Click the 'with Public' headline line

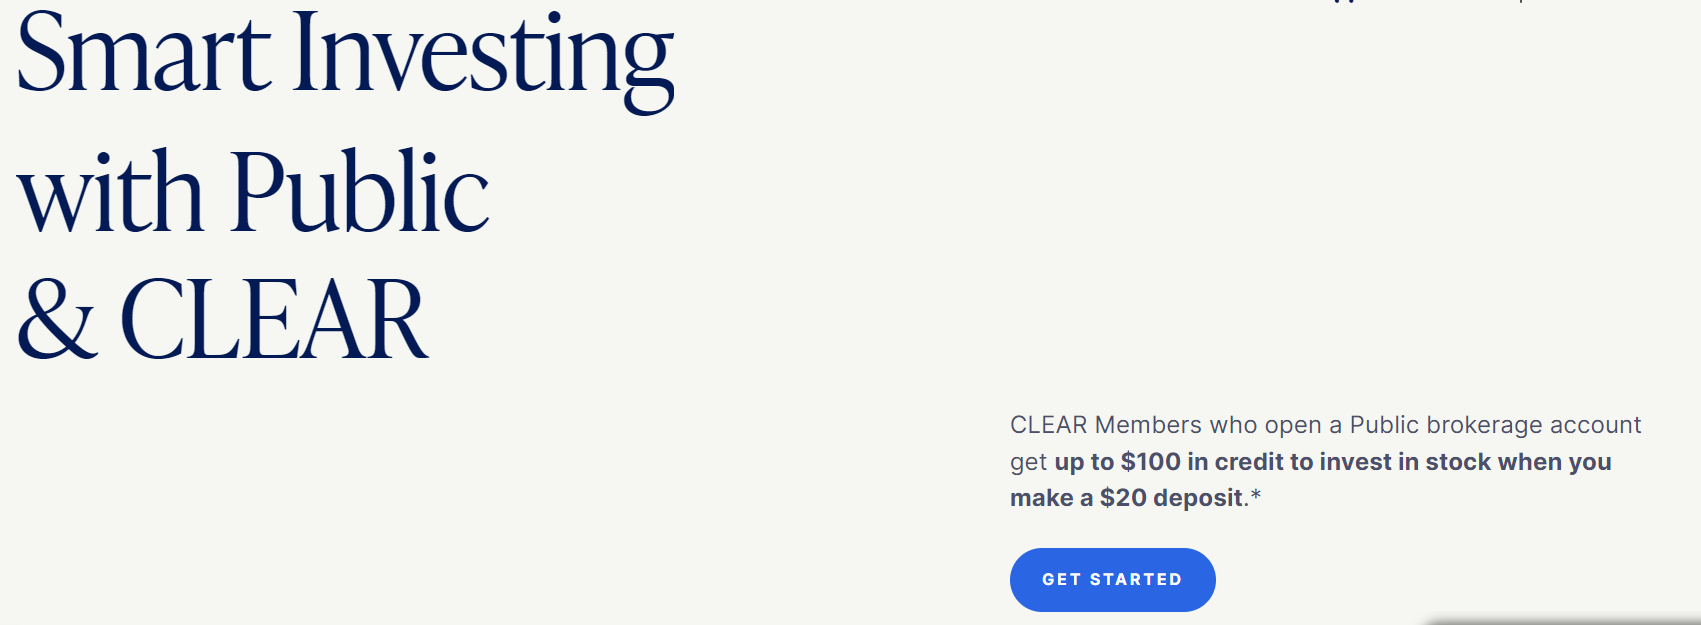click(253, 192)
